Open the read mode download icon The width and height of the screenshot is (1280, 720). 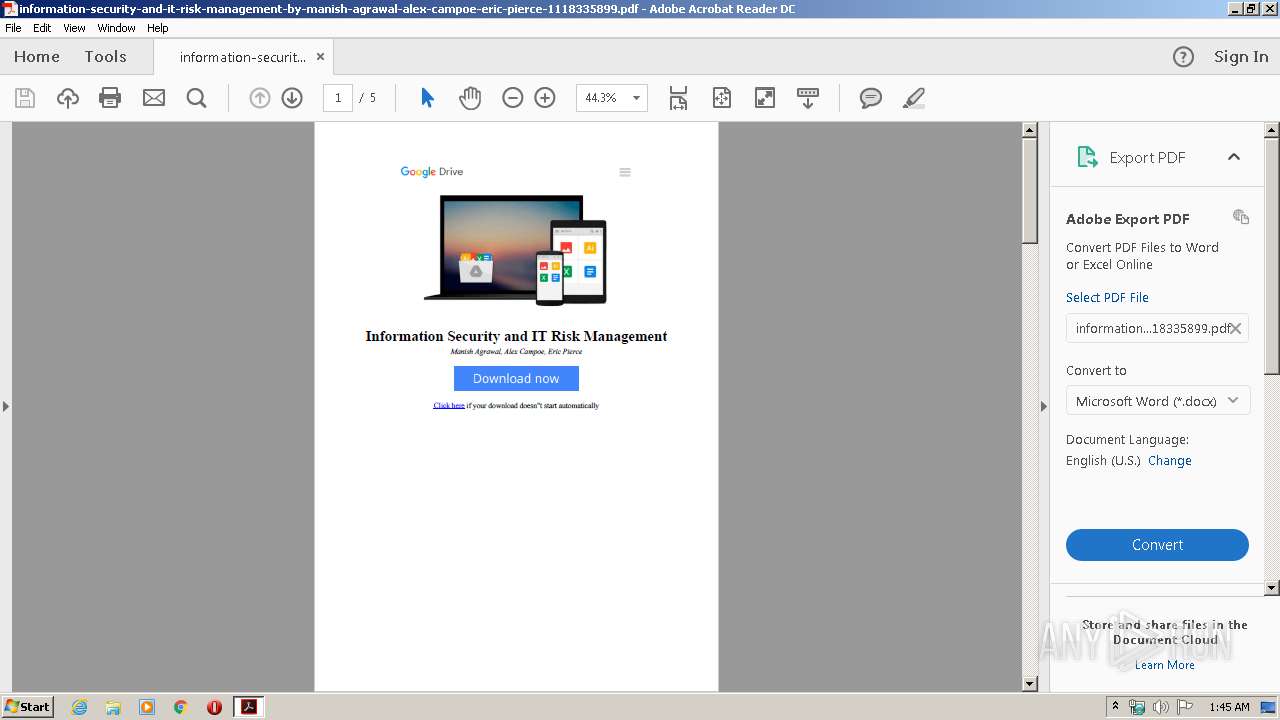click(x=808, y=98)
